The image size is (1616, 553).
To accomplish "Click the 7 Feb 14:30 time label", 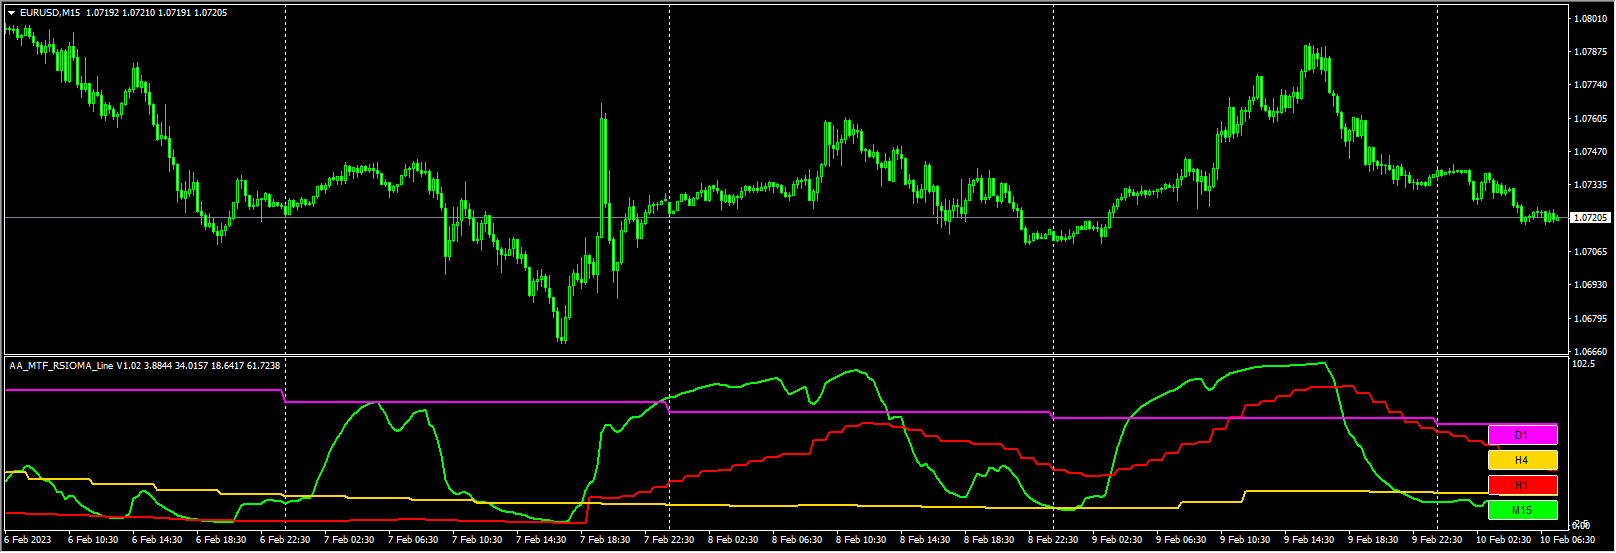I will (x=541, y=540).
